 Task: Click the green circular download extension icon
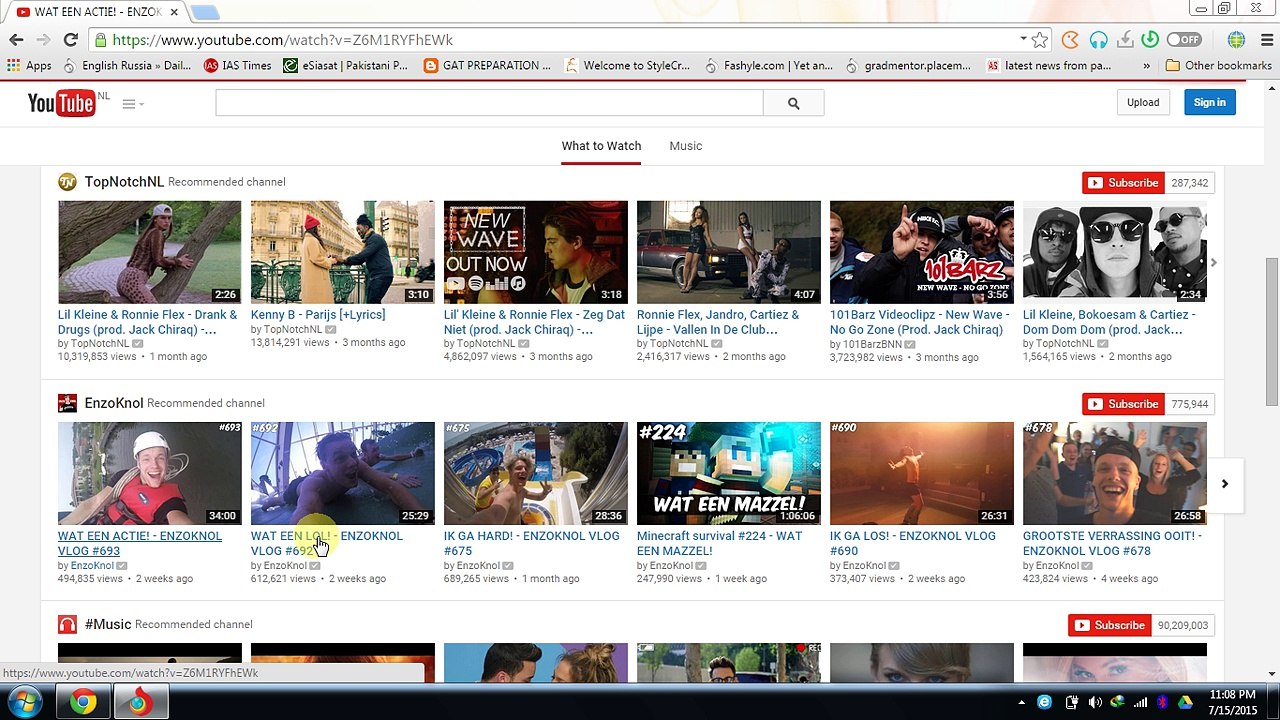[x=1150, y=40]
